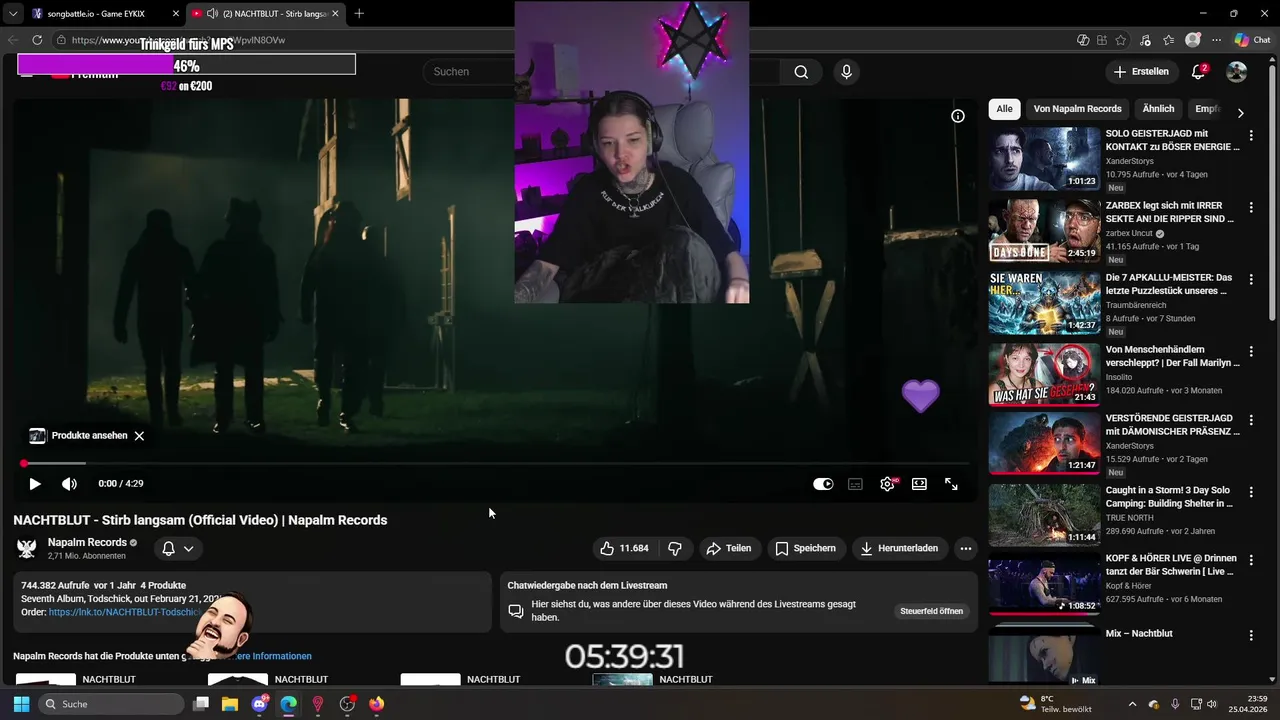Open options for the ZARBEX video
Image resolution: width=1280 pixels, height=720 pixels.
coord(1251,207)
